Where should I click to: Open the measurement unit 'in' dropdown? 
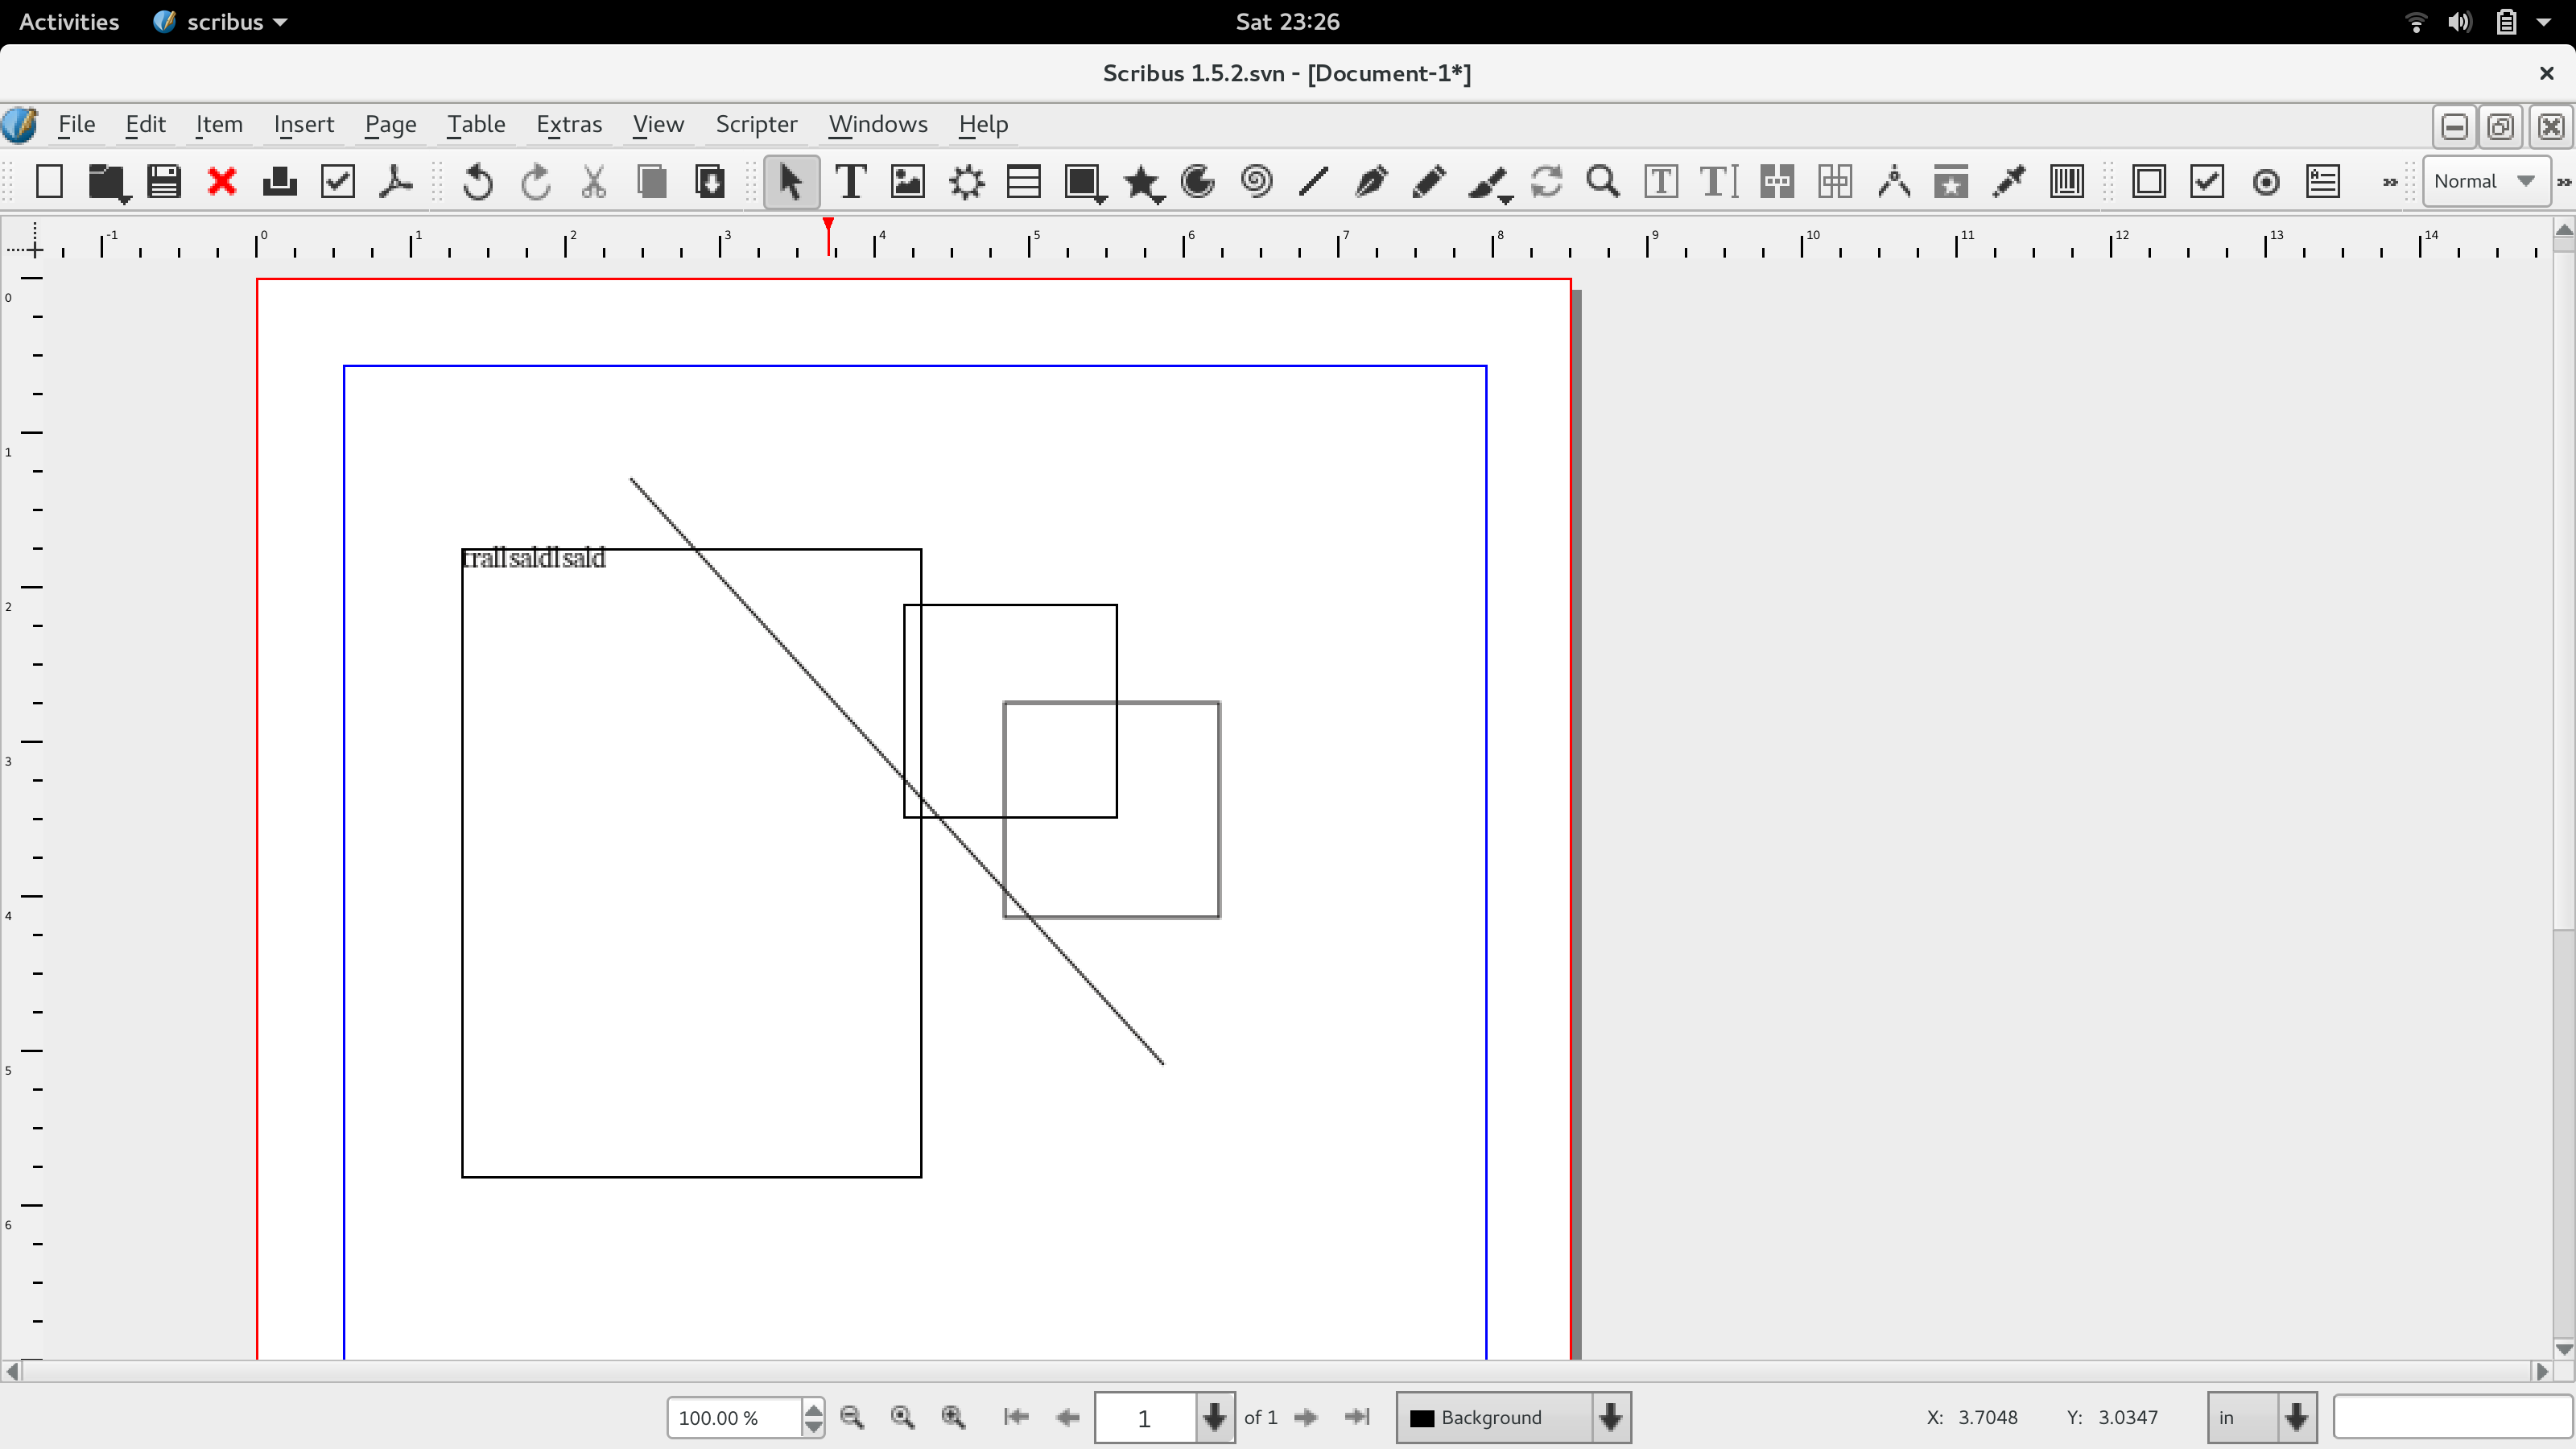point(2296,1417)
